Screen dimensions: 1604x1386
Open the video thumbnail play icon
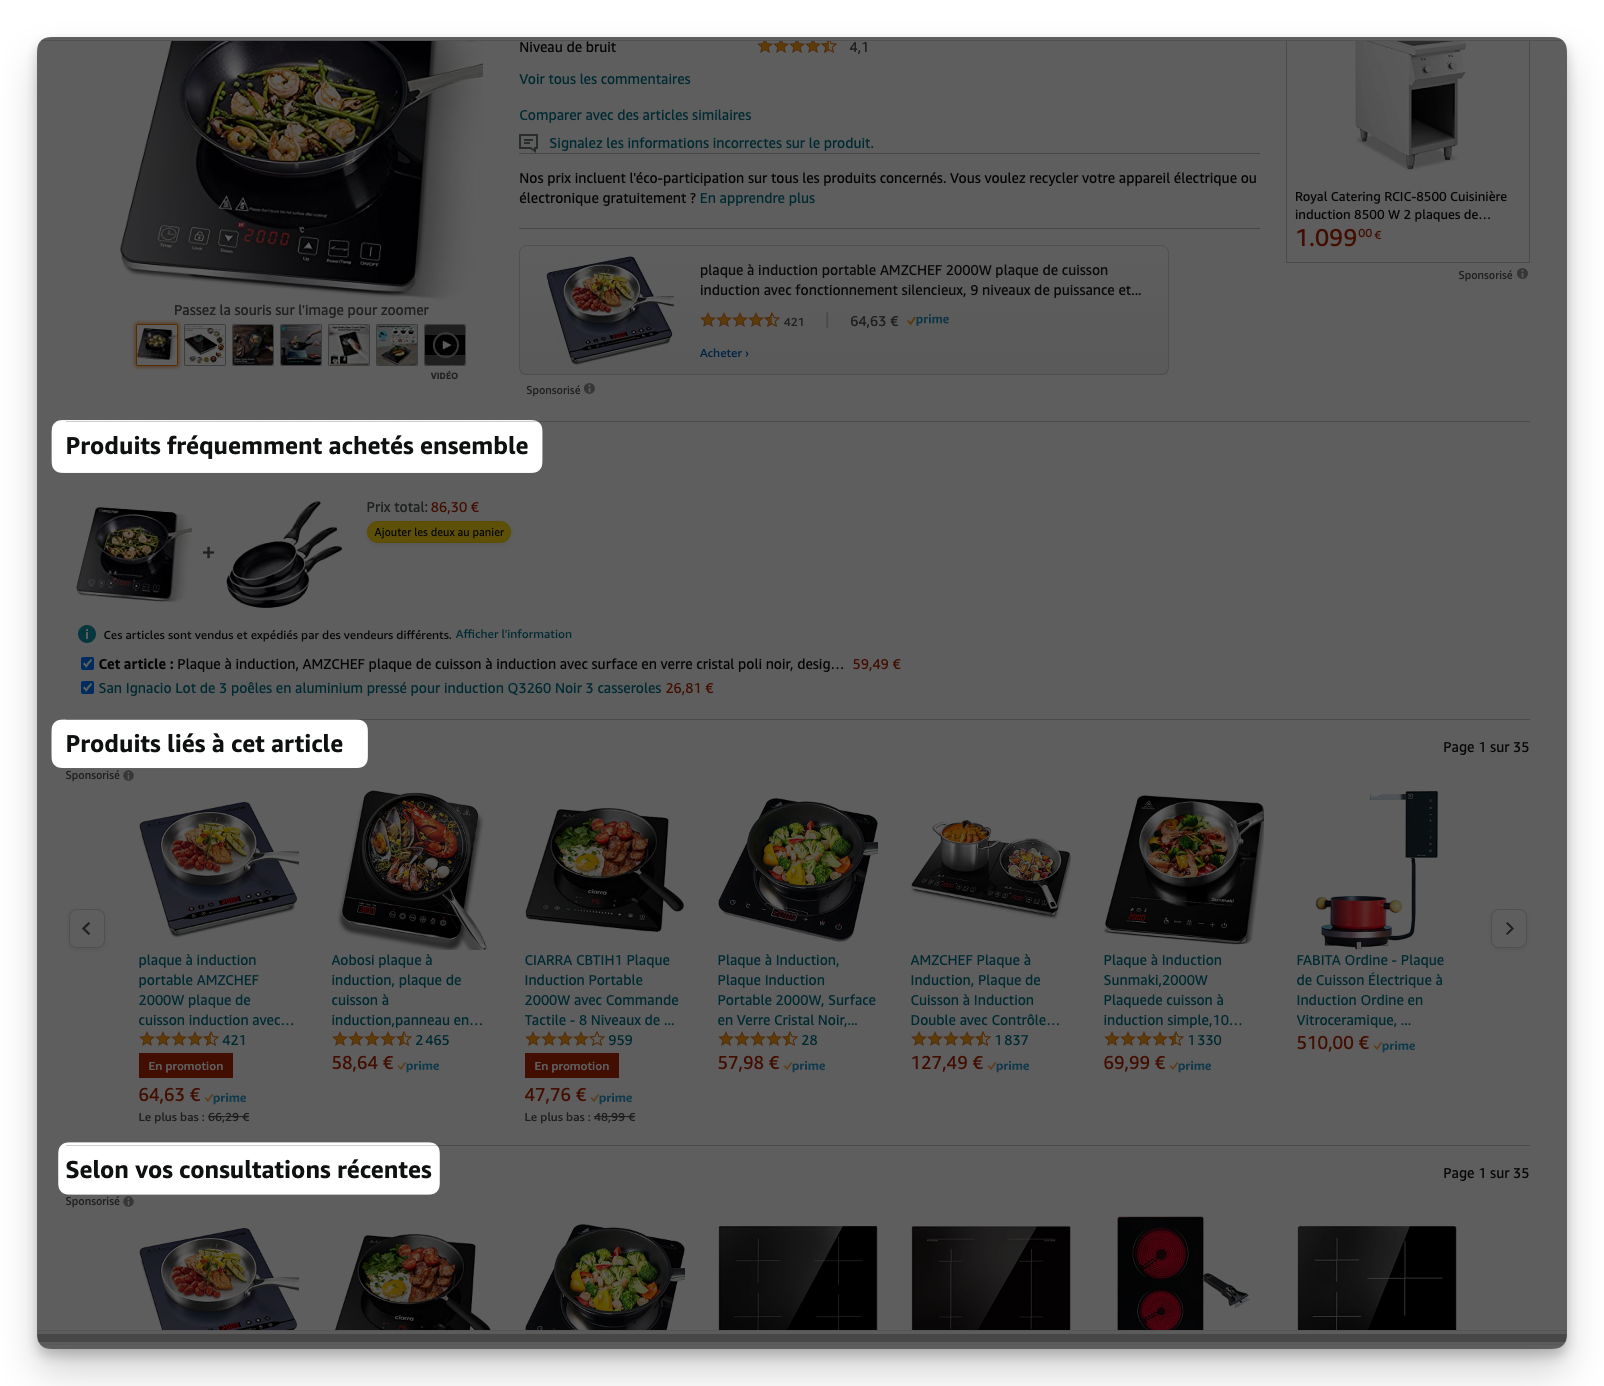[x=445, y=345]
